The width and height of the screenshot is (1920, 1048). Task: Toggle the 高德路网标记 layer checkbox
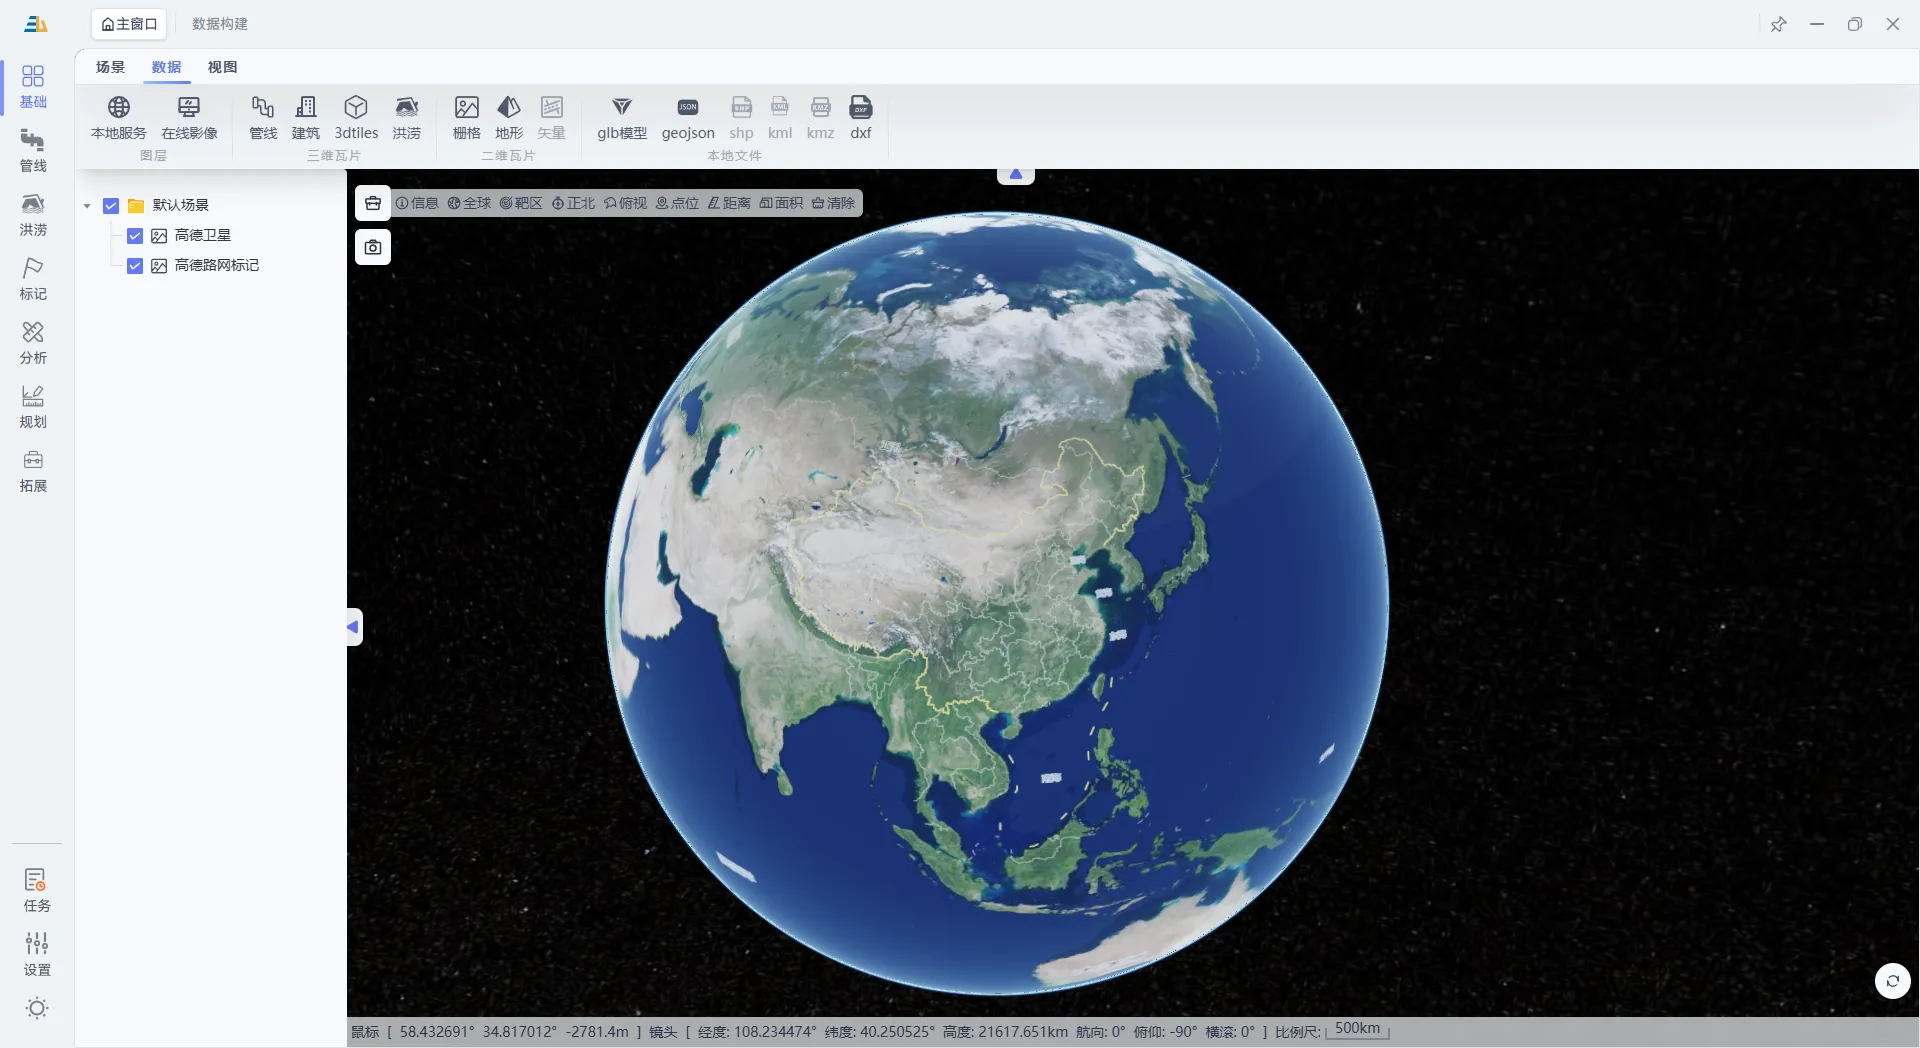click(x=135, y=266)
